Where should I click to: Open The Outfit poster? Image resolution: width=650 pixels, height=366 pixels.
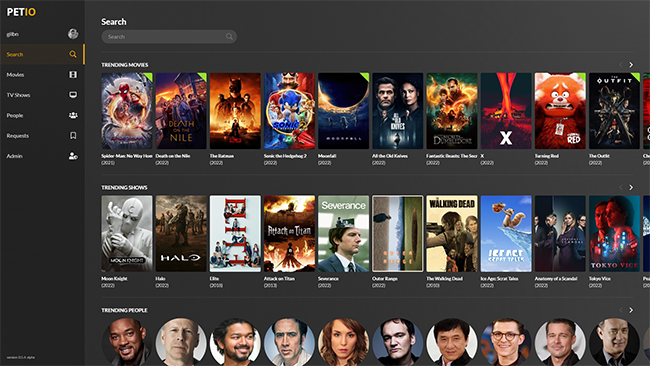614,111
